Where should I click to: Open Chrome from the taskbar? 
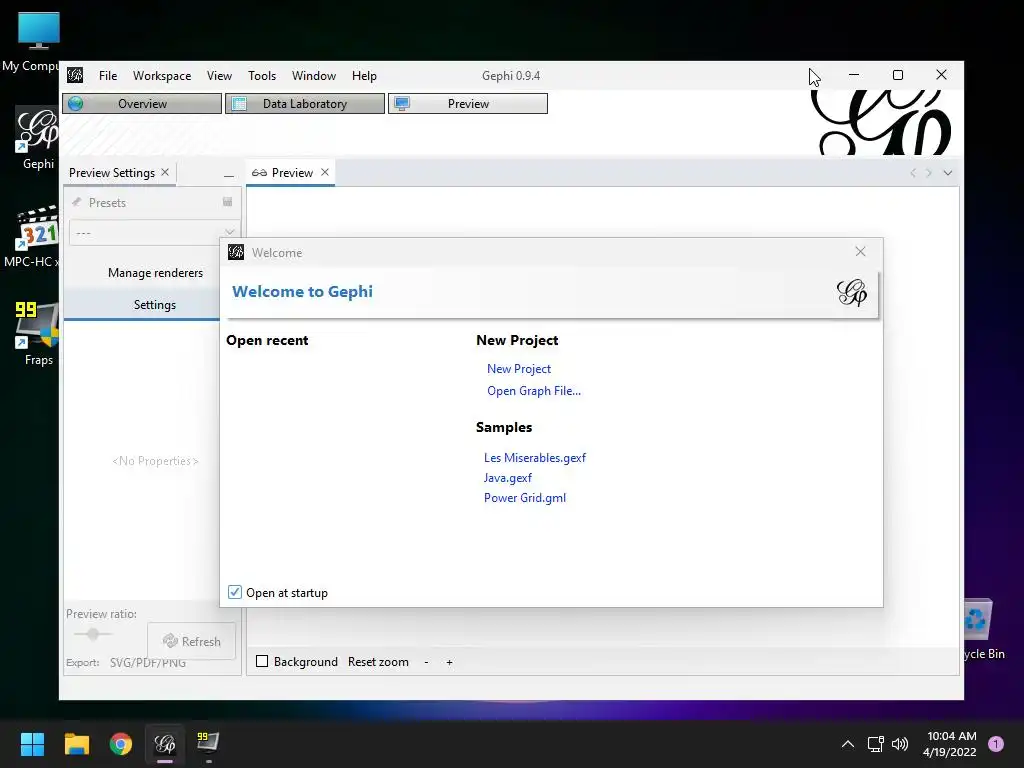pyautogui.click(x=121, y=744)
